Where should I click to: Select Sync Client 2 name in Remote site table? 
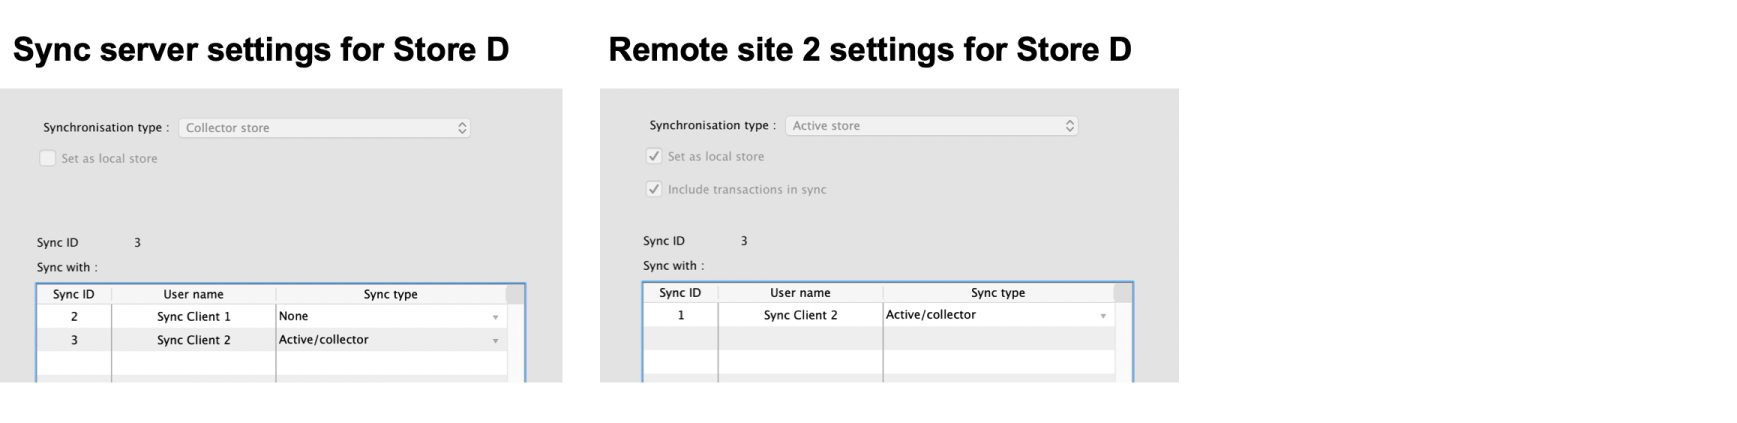point(800,315)
